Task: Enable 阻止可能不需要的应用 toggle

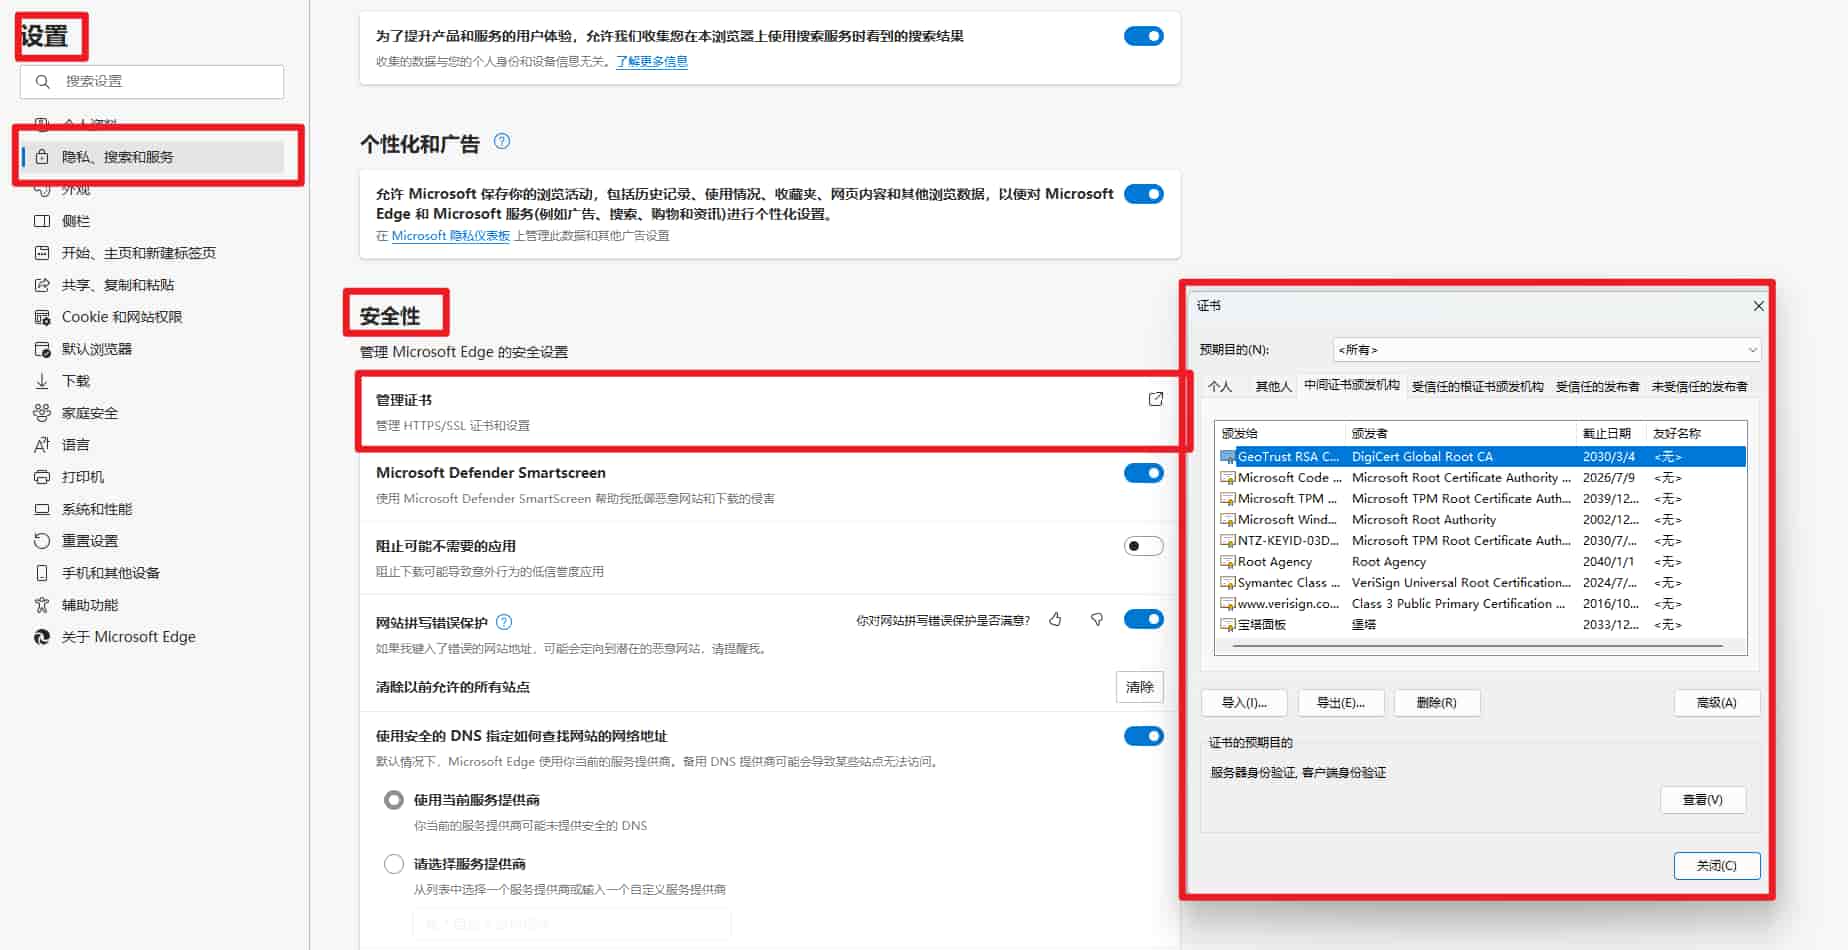Action: click(1143, 545)
